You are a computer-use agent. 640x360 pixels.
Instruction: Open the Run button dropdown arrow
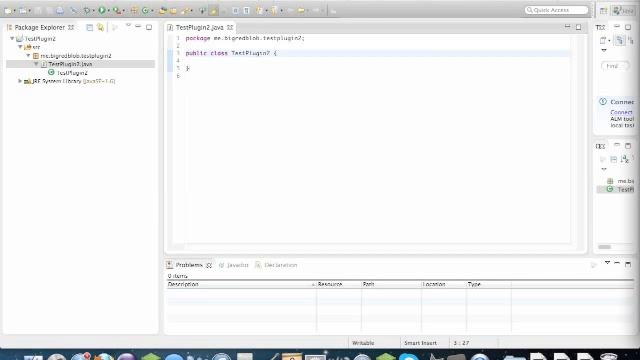click(x=109, y=11)
